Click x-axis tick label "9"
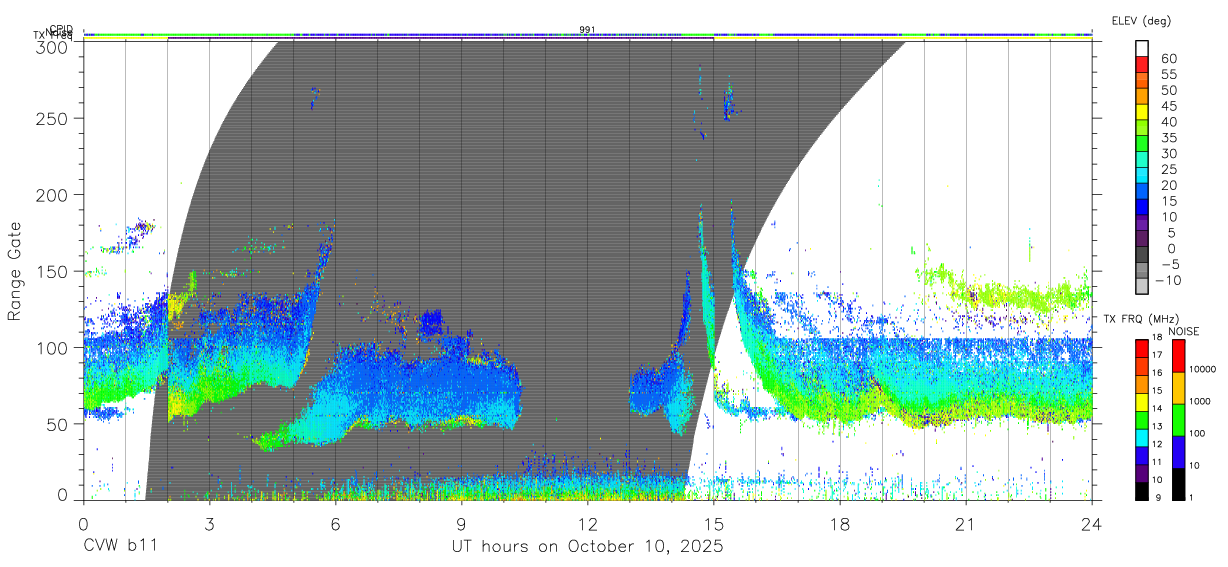 coord(461,524)
